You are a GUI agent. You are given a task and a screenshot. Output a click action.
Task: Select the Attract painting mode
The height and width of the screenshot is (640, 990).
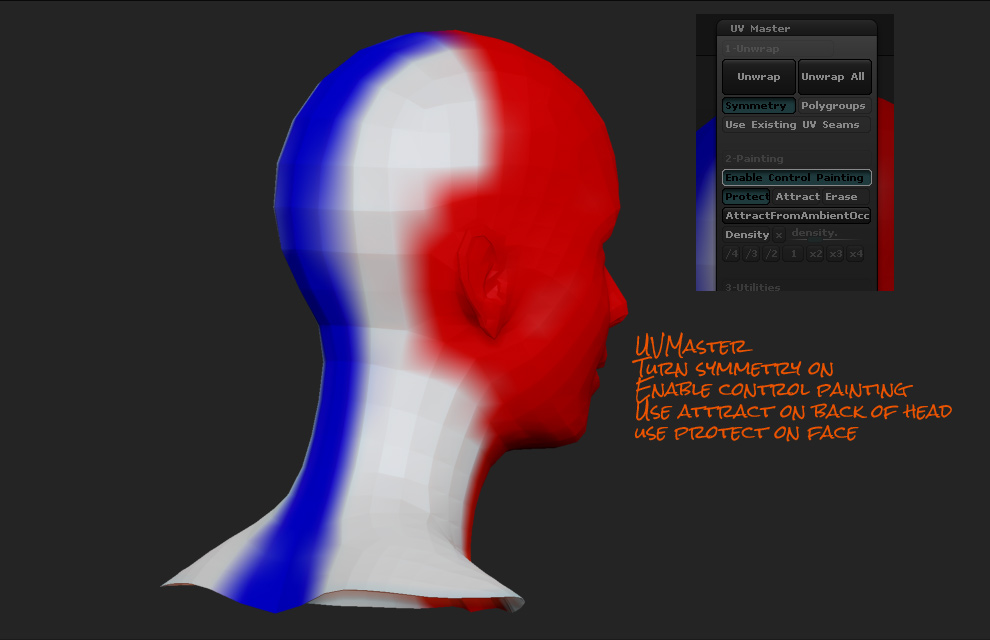pos(797,196)
